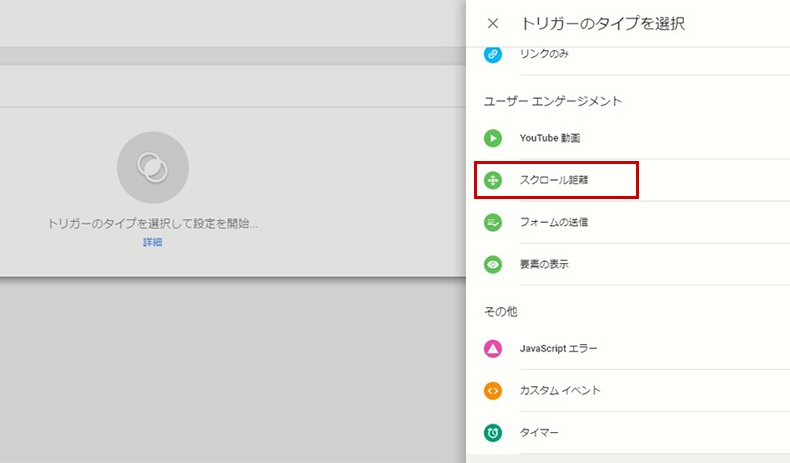Select the リンクのみ trigger type

point(628,55)
